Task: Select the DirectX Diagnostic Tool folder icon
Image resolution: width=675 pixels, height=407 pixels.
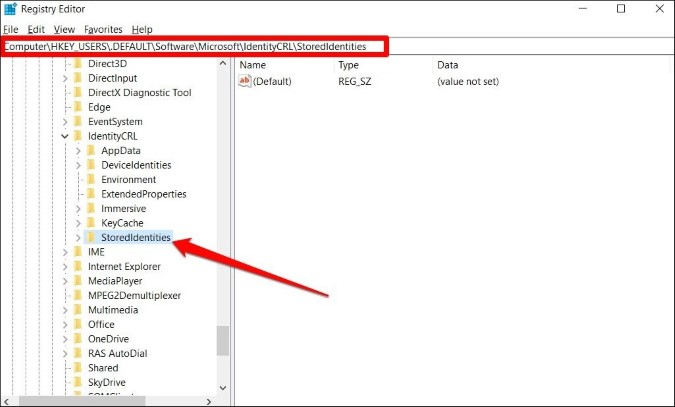Action: click(x=78, y=93)
